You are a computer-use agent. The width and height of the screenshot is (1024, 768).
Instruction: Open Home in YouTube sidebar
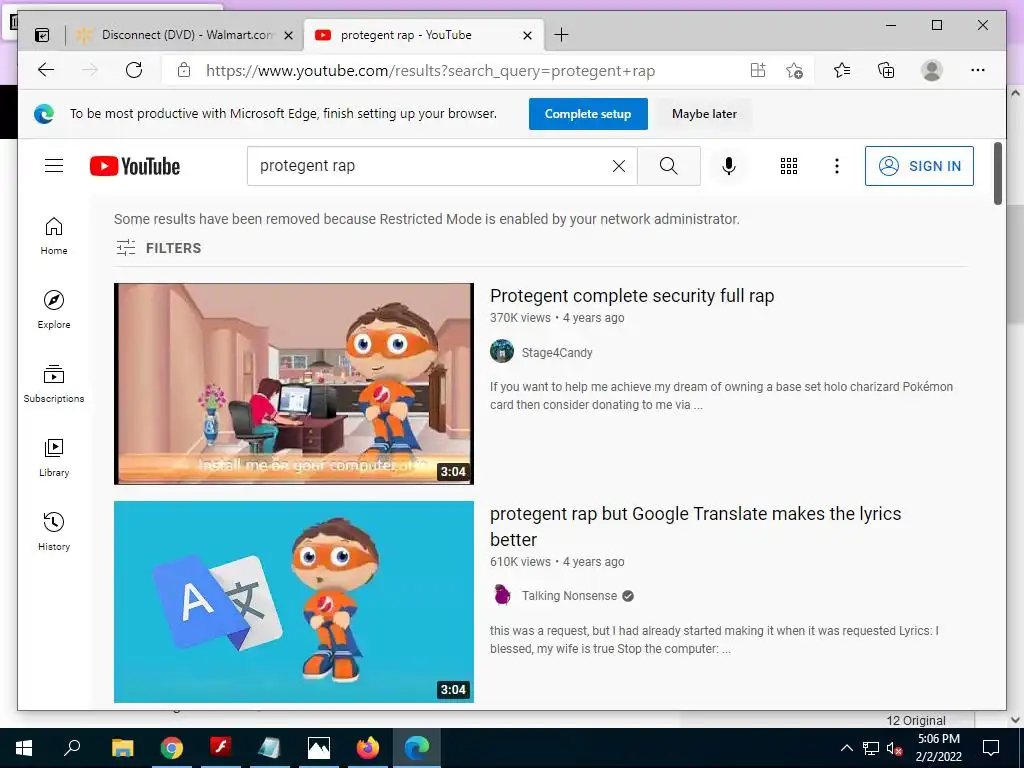tap(54, 236)
